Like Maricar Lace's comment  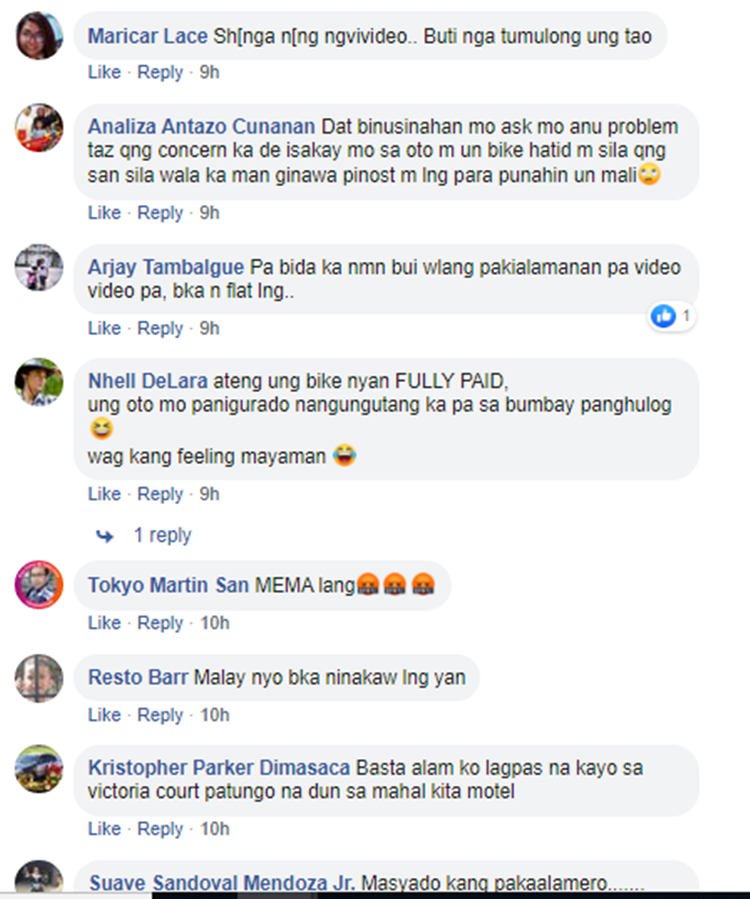[x=104, y=72]
